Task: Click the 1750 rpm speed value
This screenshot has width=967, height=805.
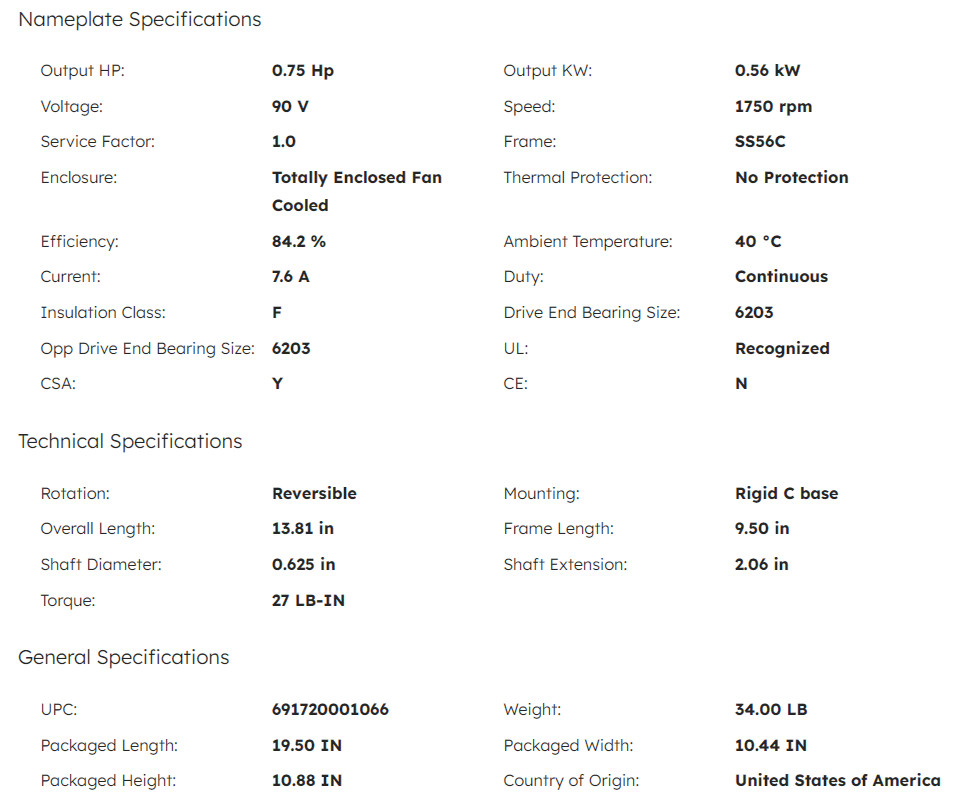Action: [x=773, y=107]
